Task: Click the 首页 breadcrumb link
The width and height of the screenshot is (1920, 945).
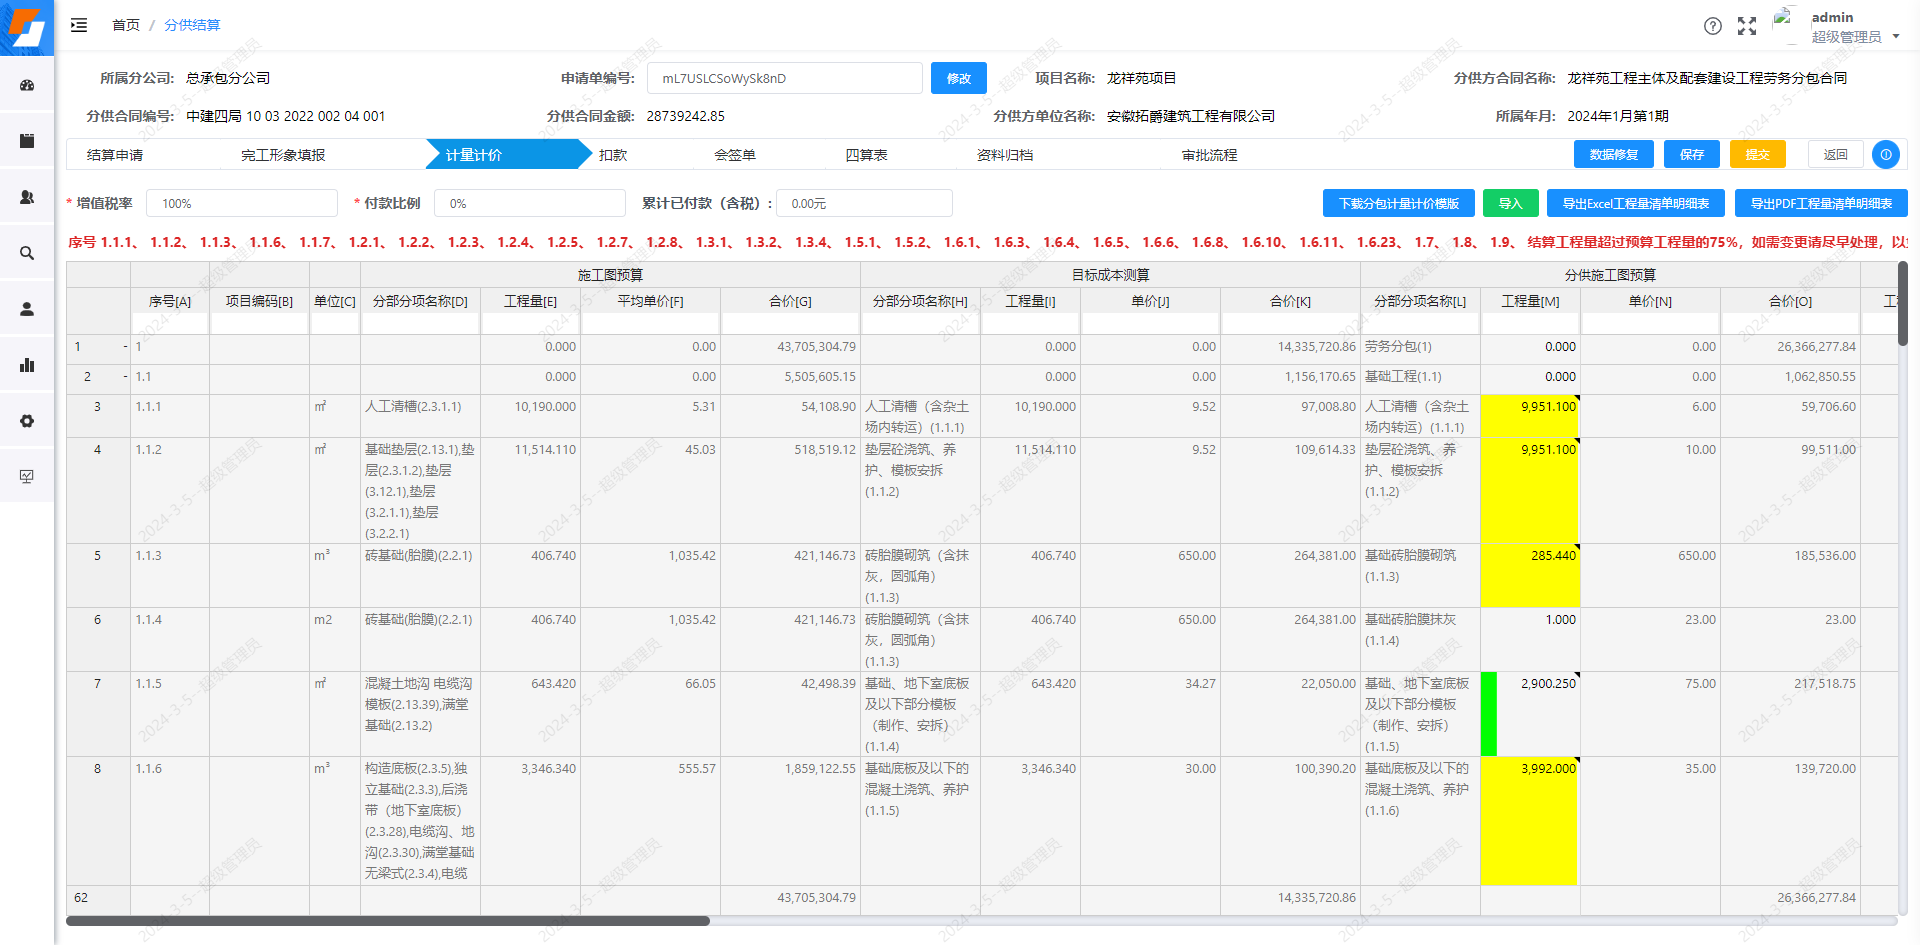Action: coord(126,25)
